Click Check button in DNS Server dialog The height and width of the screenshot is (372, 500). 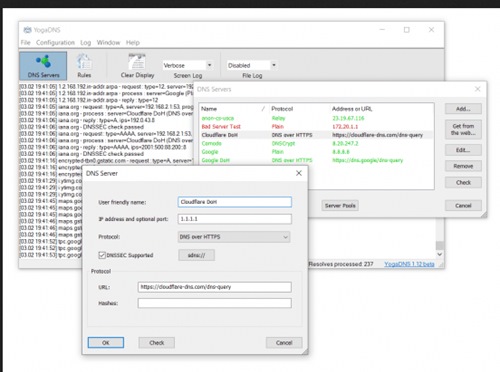(x=157, y=343)
